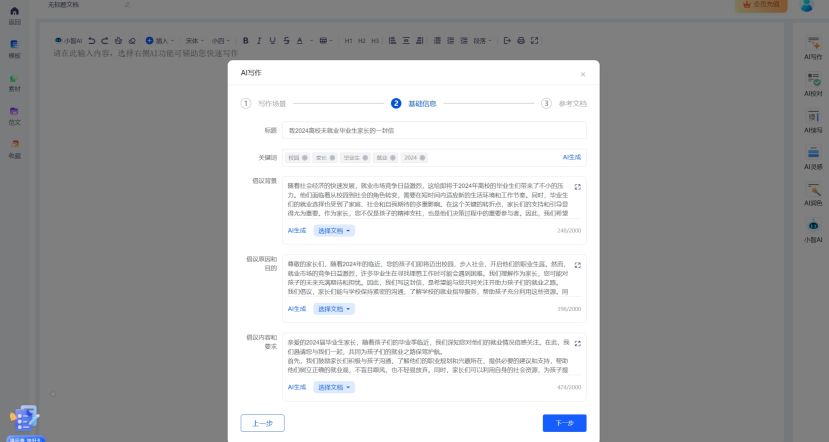The height and width of the screenshot is (442, 829).
Task: Click the export document icon
Action: [507, 41]
